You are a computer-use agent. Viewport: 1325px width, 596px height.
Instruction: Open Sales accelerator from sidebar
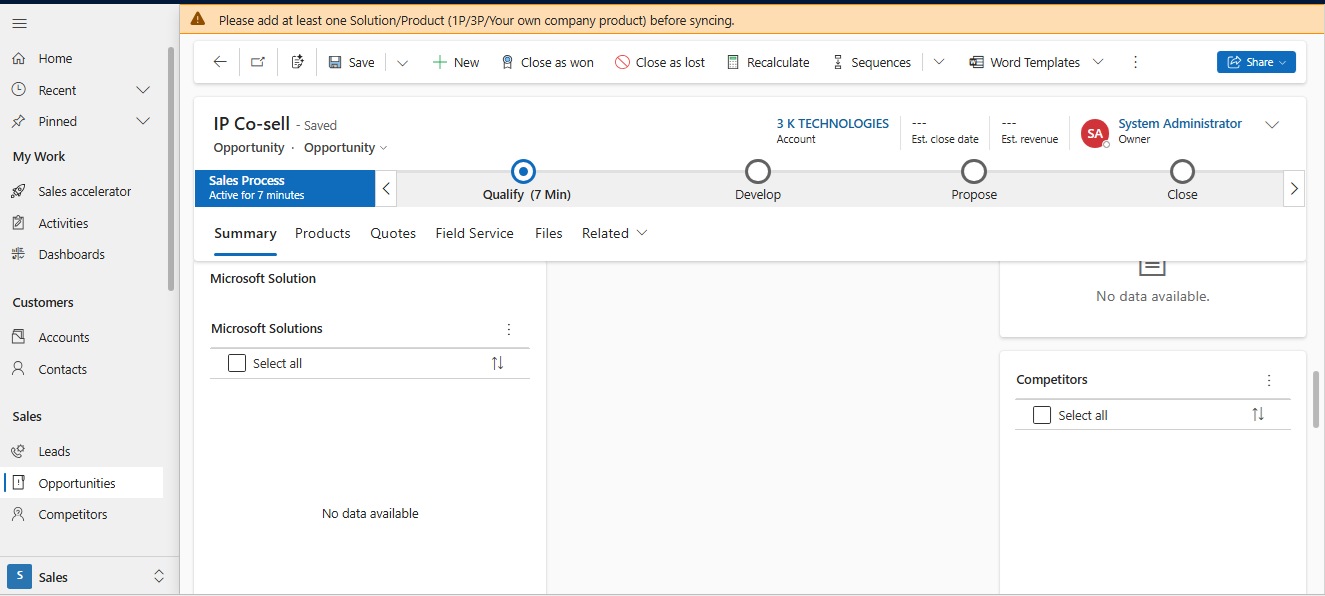tap(84, 191)
